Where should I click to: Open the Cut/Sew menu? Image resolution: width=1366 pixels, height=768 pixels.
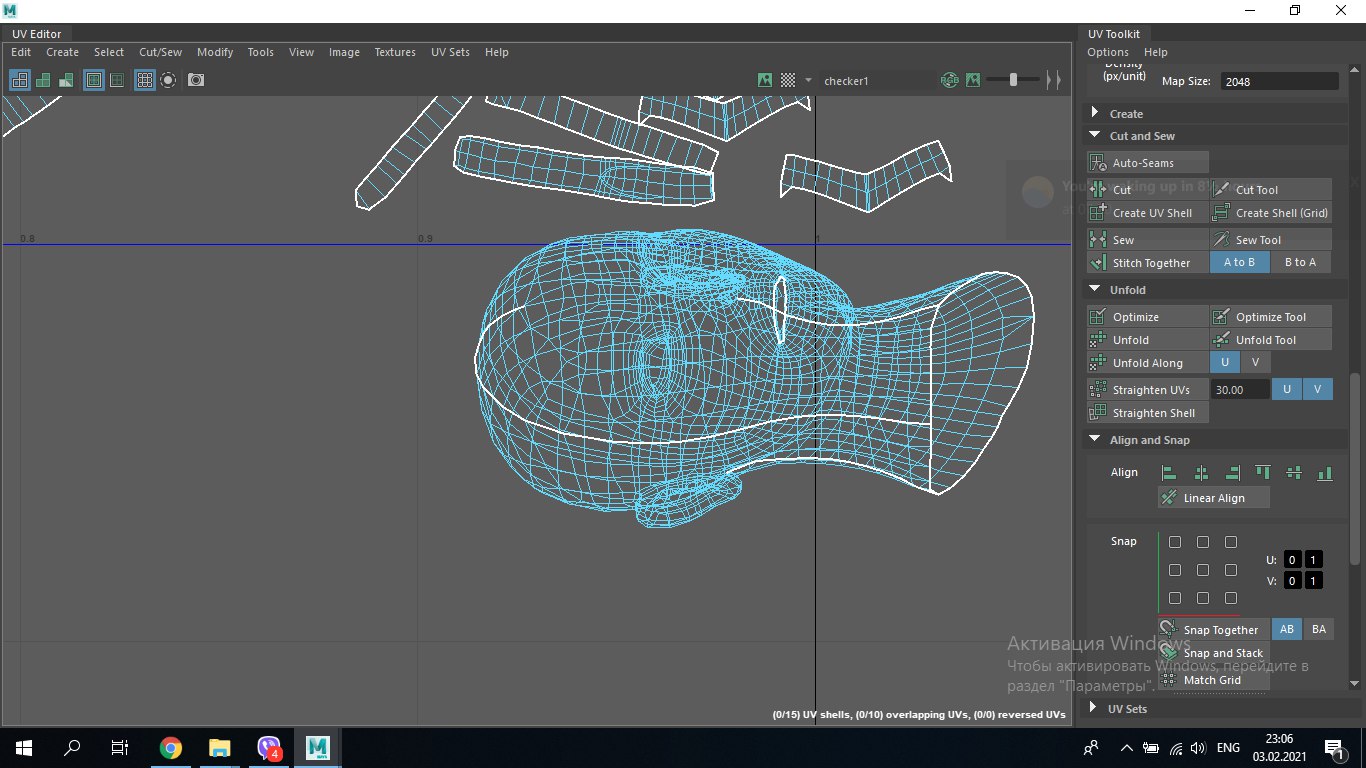point(160,52)
